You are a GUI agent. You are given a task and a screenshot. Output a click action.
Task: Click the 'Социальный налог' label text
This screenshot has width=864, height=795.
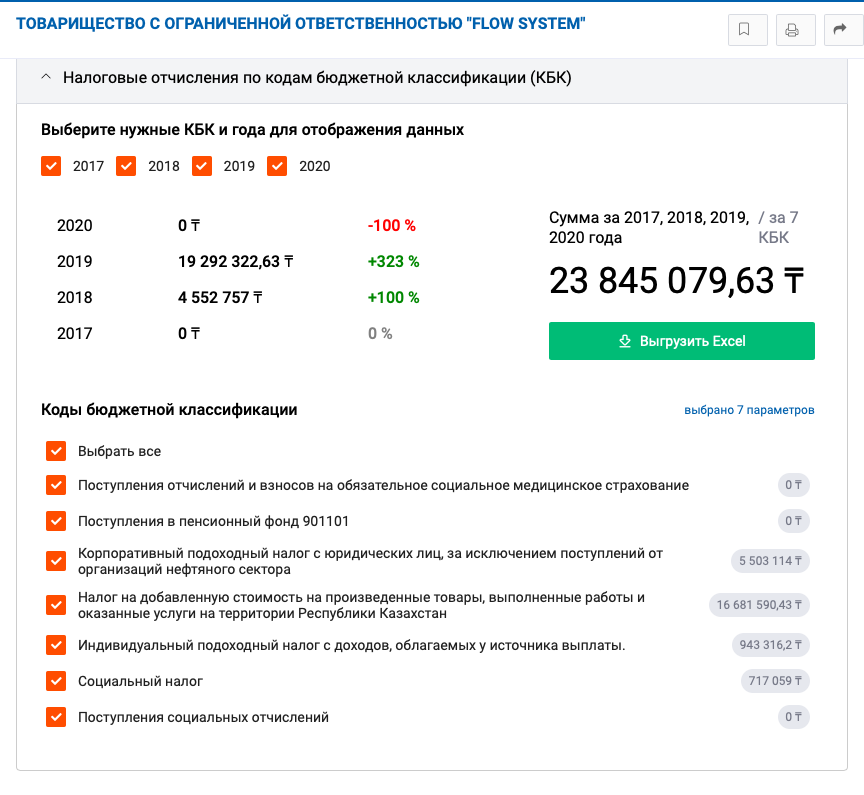click(141, 682)
